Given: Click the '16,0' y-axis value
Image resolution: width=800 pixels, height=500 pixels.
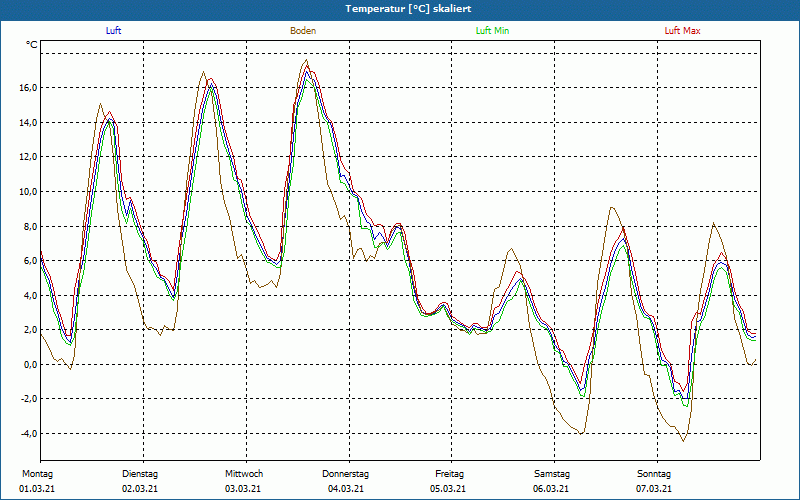Looking at the screenshot, I should click(x=29, y=88).
